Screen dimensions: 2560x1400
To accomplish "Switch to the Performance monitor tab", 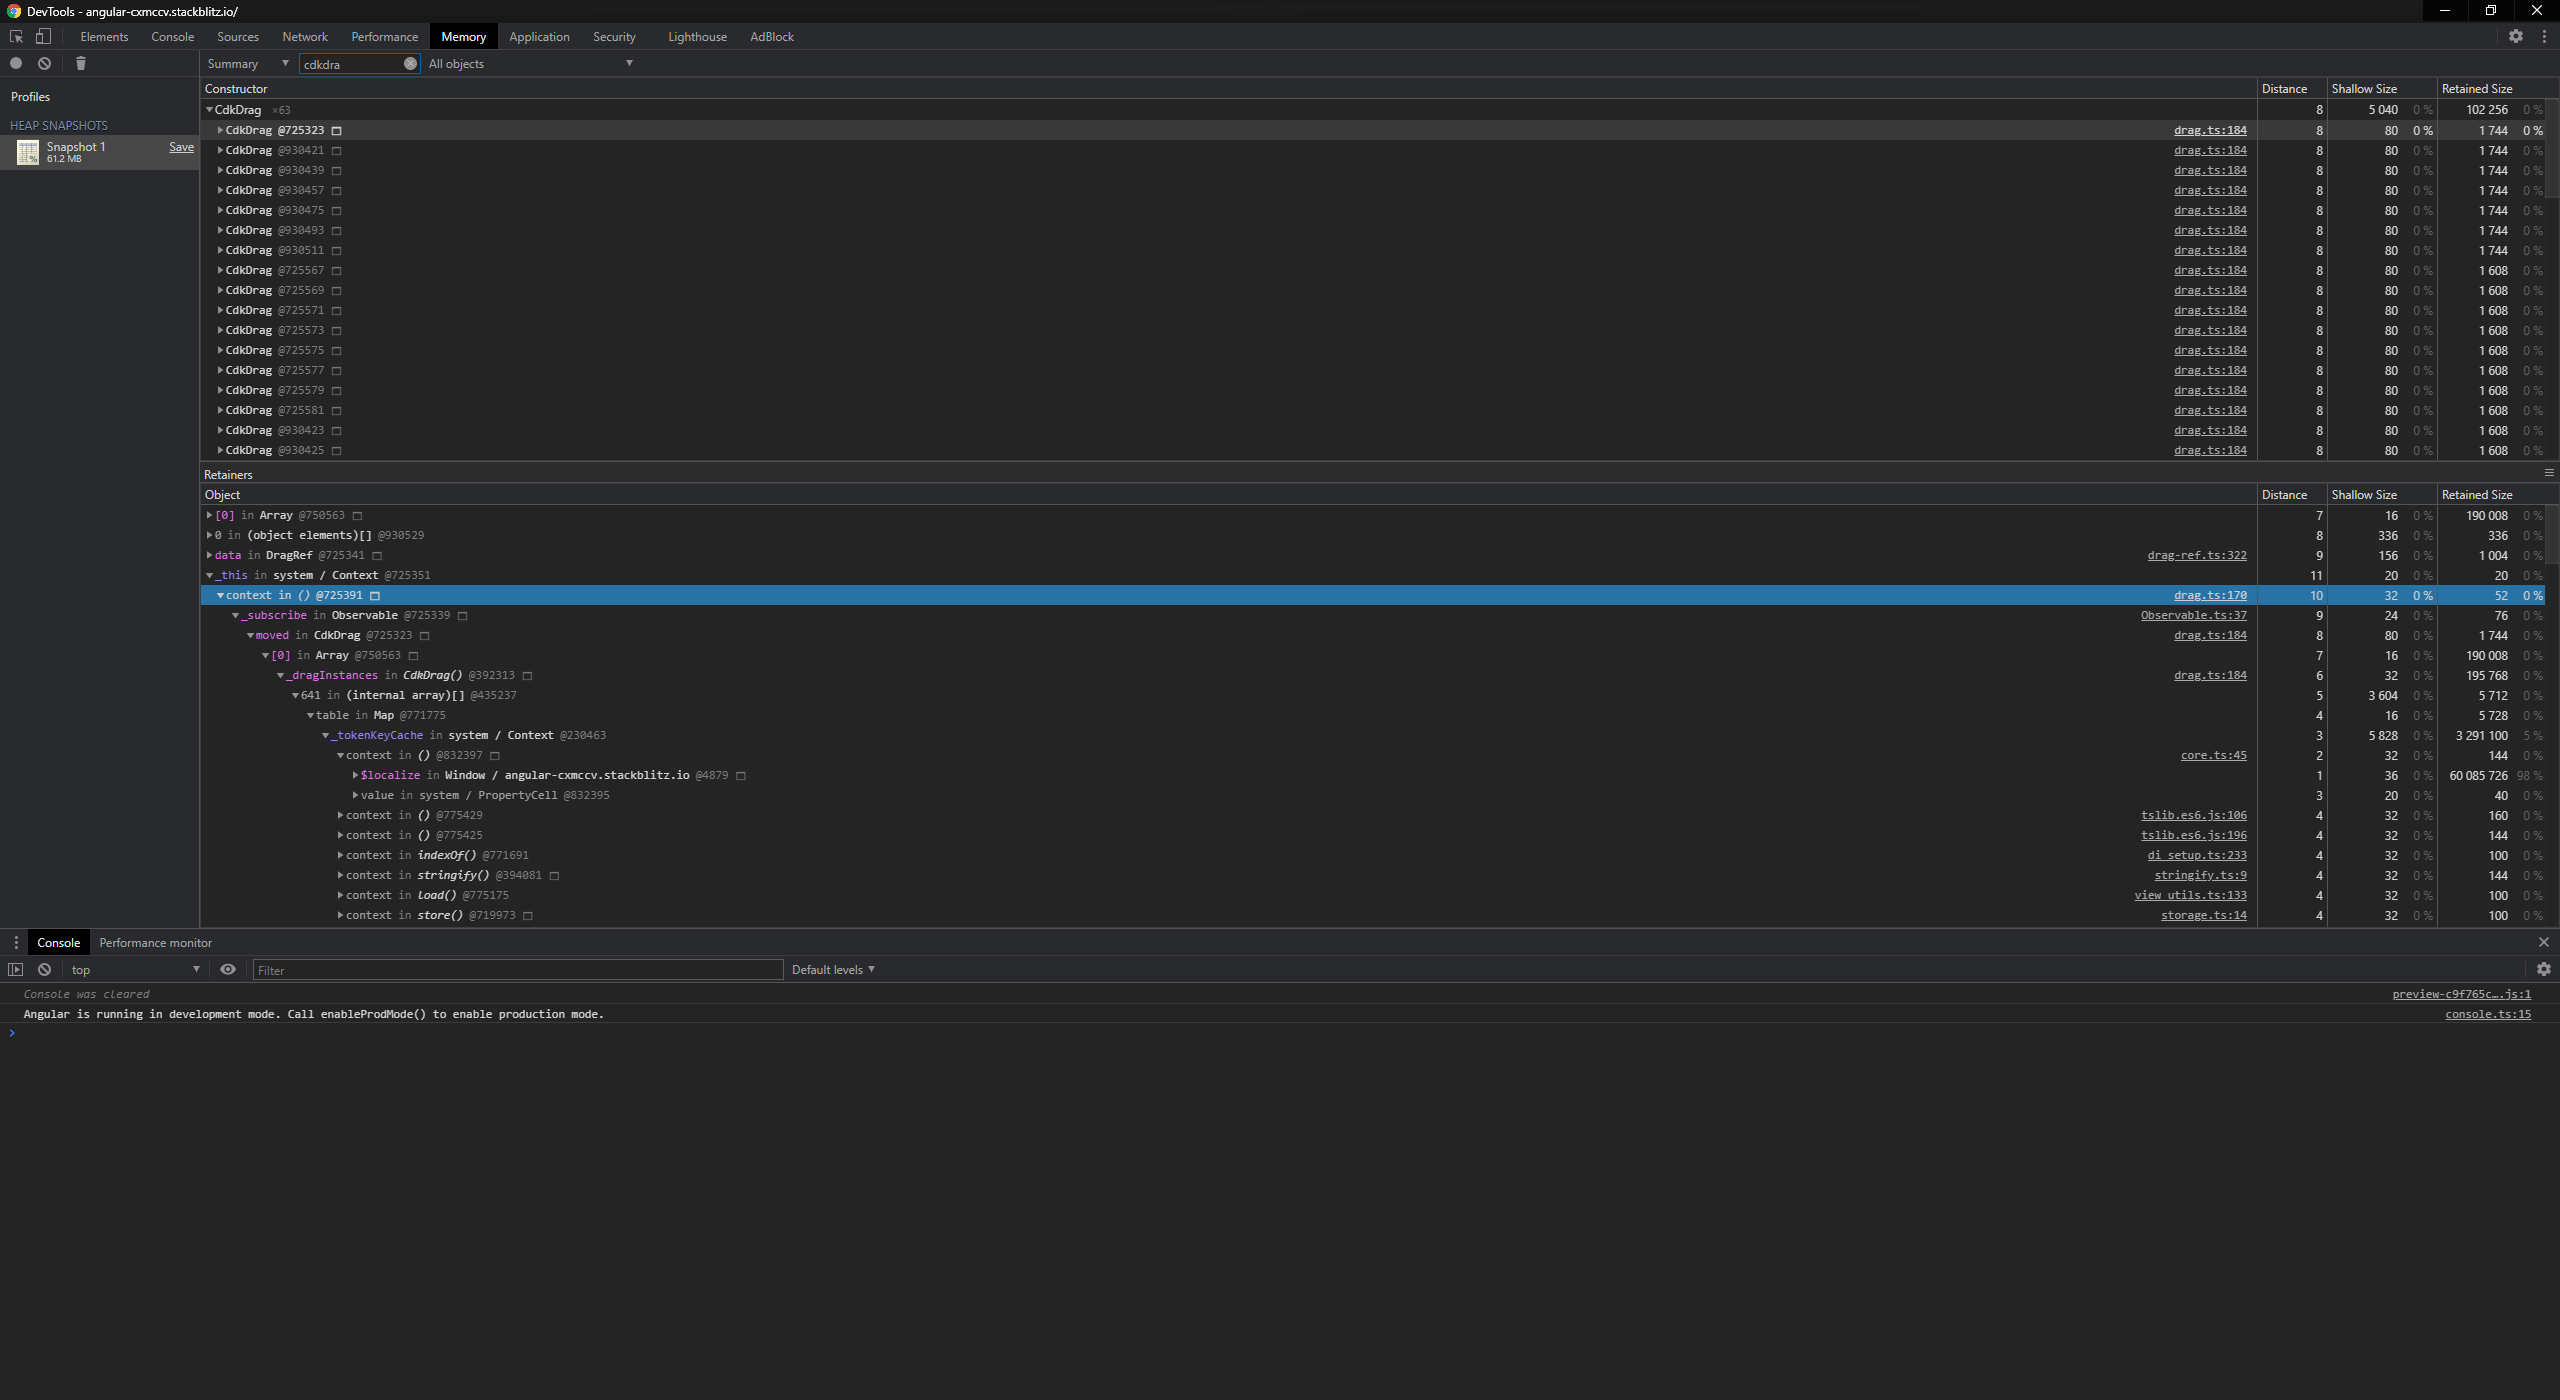I will pos(155,942).
